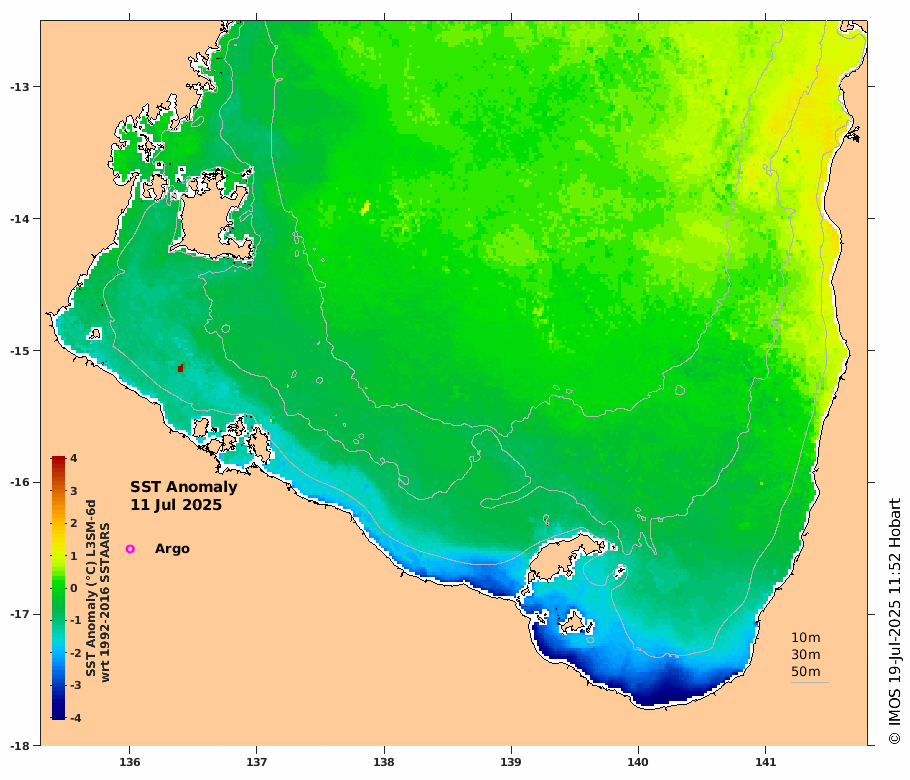Screen dimensions: 910x780
Task: Click the SST Anomaly title text
Action: [183, 487]
